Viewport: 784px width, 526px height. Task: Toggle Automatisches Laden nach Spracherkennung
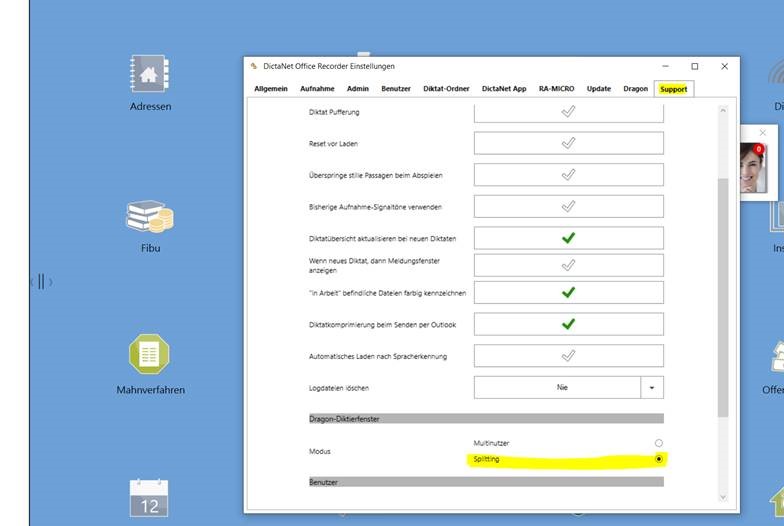pos(568,356)
